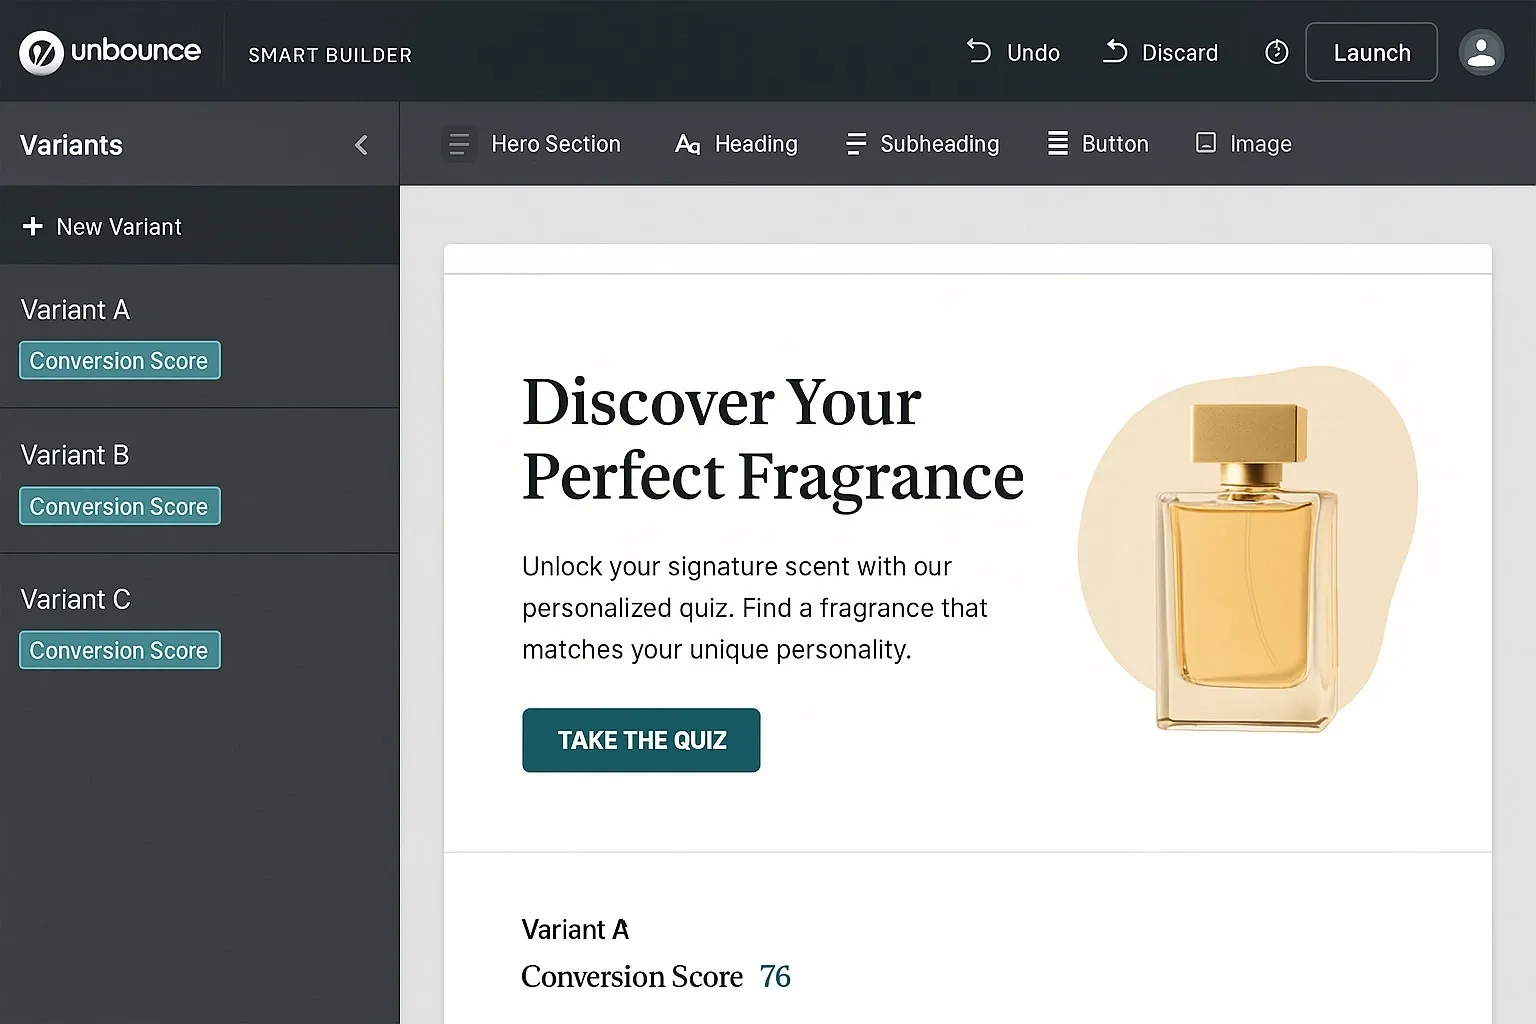1536x1024 pixels.
Task: Expand Variant C details
Action: tap(76, 599)
